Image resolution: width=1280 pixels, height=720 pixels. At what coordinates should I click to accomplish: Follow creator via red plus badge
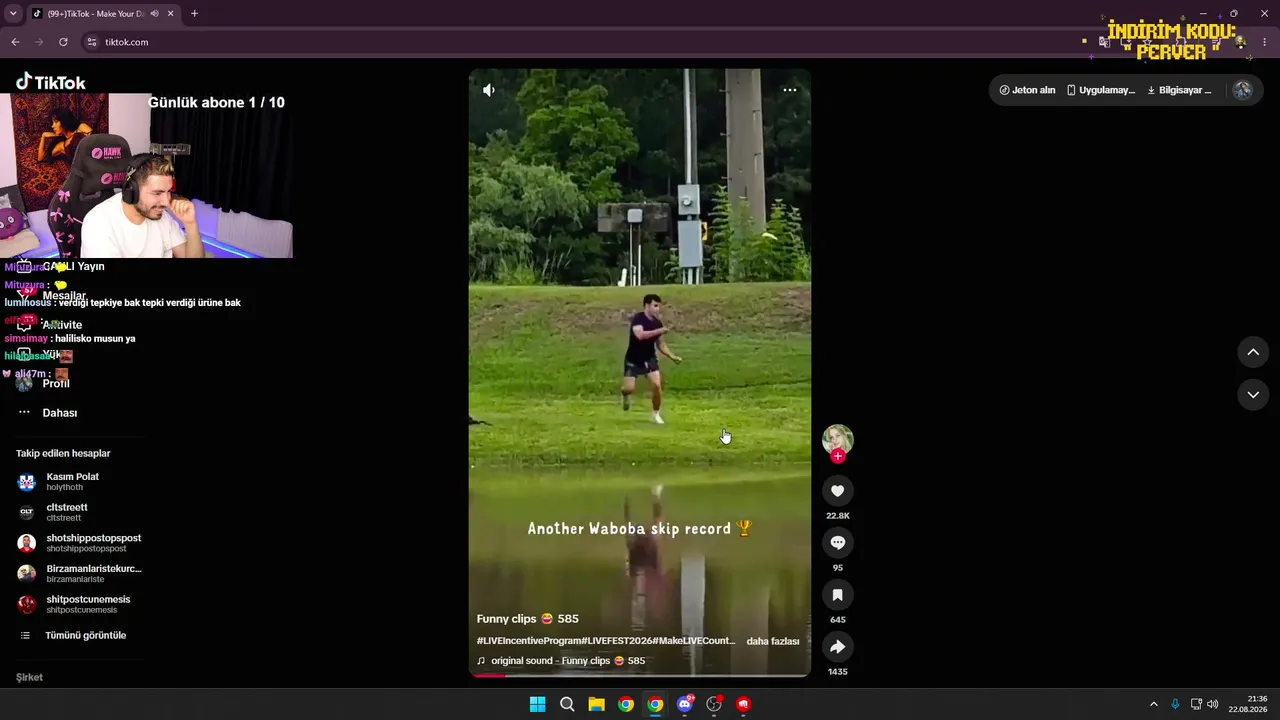click(838, 456)
